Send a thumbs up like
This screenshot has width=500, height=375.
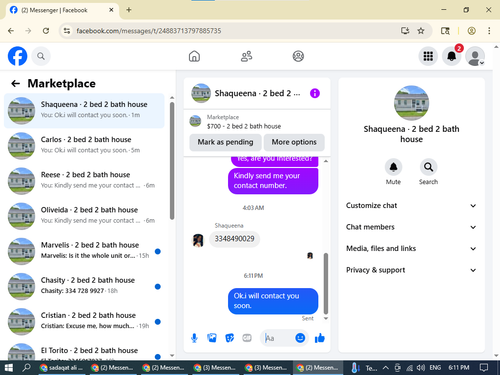319,338
